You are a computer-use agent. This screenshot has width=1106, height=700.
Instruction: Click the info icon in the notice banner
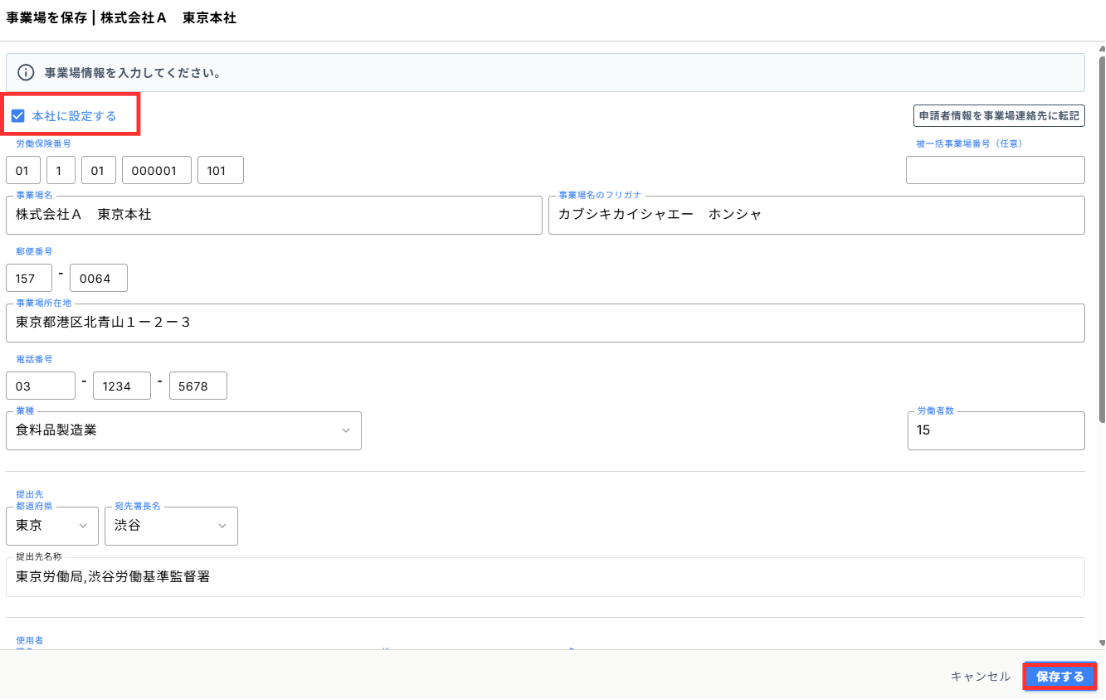(27, 73)
